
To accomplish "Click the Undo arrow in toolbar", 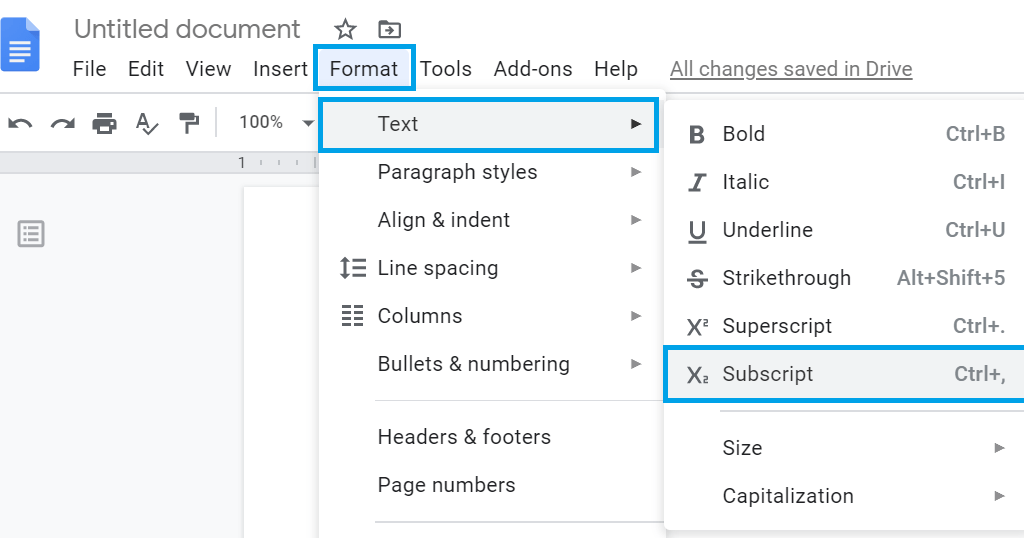I will click(x=20, y=123).
